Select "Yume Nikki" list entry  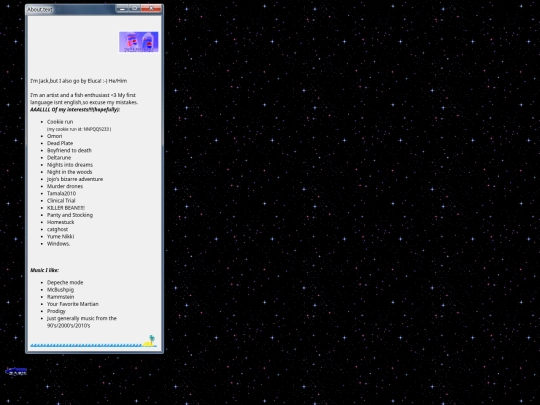pos(61,237)
